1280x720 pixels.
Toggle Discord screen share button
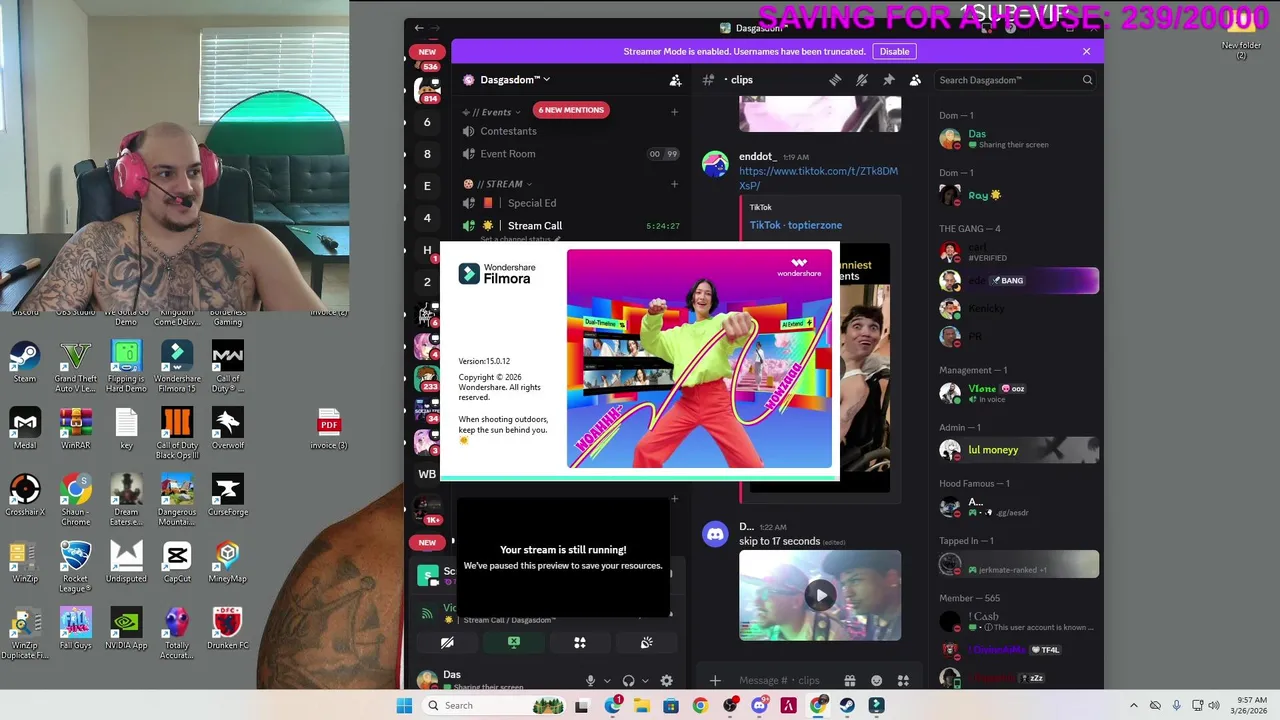[513, 643]
